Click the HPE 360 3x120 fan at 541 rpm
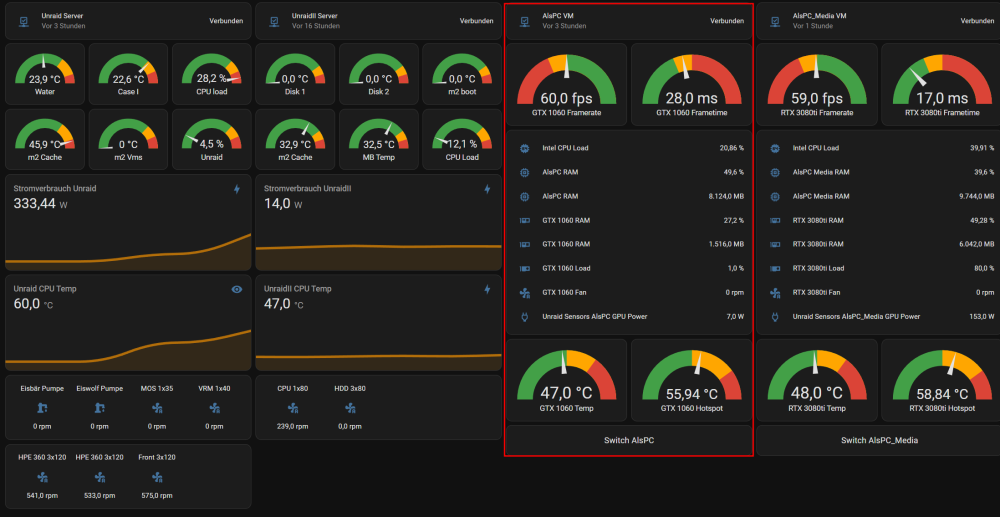Image resolution: width=1000 pixels, height=517 pixels. click(x=42, y=477)
